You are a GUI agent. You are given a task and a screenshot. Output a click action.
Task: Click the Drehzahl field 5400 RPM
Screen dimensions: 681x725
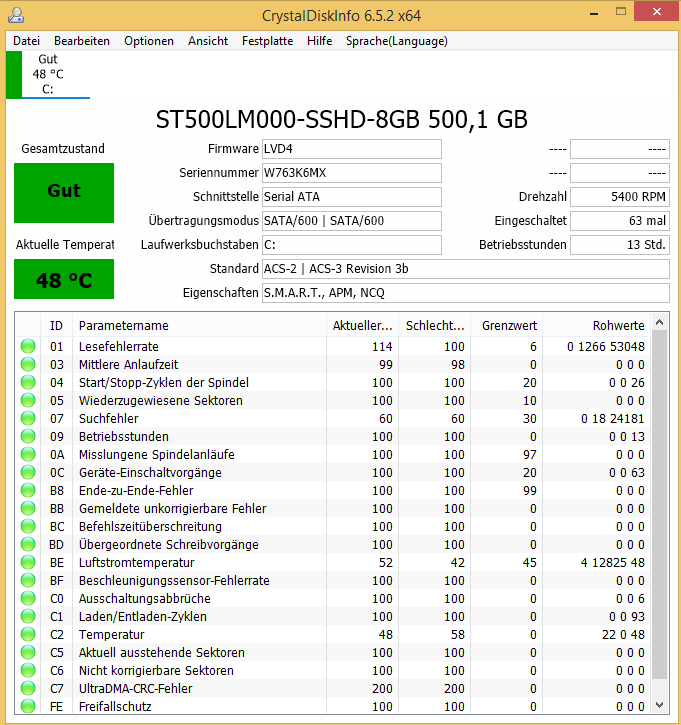[620, 197]
